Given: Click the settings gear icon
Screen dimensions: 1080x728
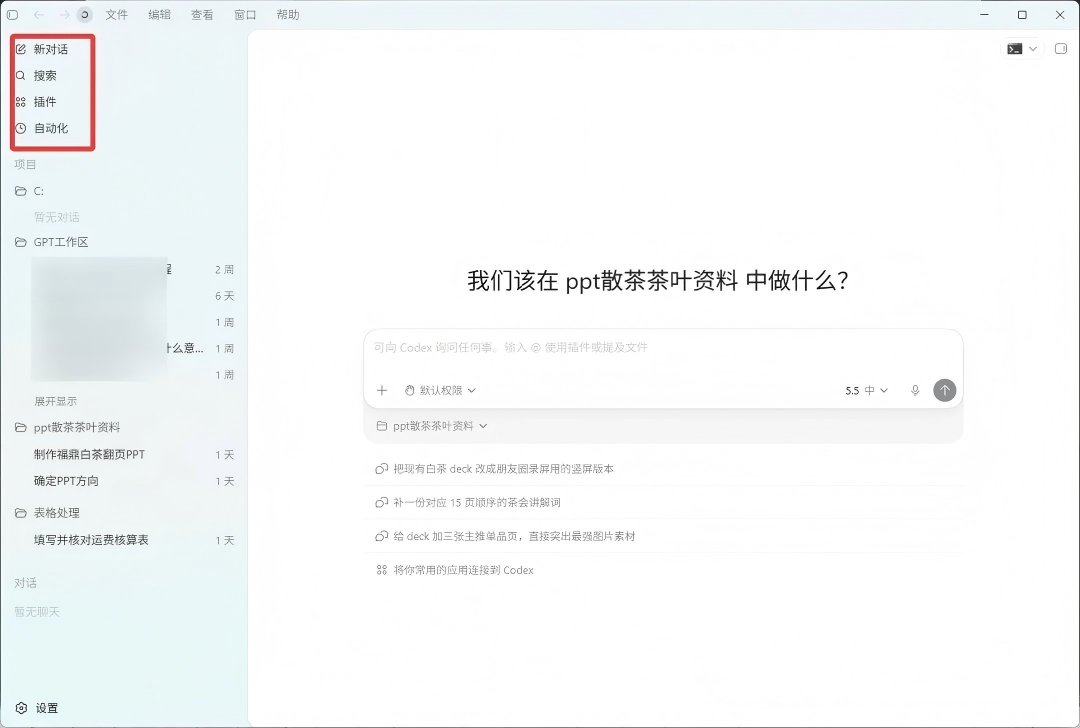Looking at the screenshot, I should 21,708.
